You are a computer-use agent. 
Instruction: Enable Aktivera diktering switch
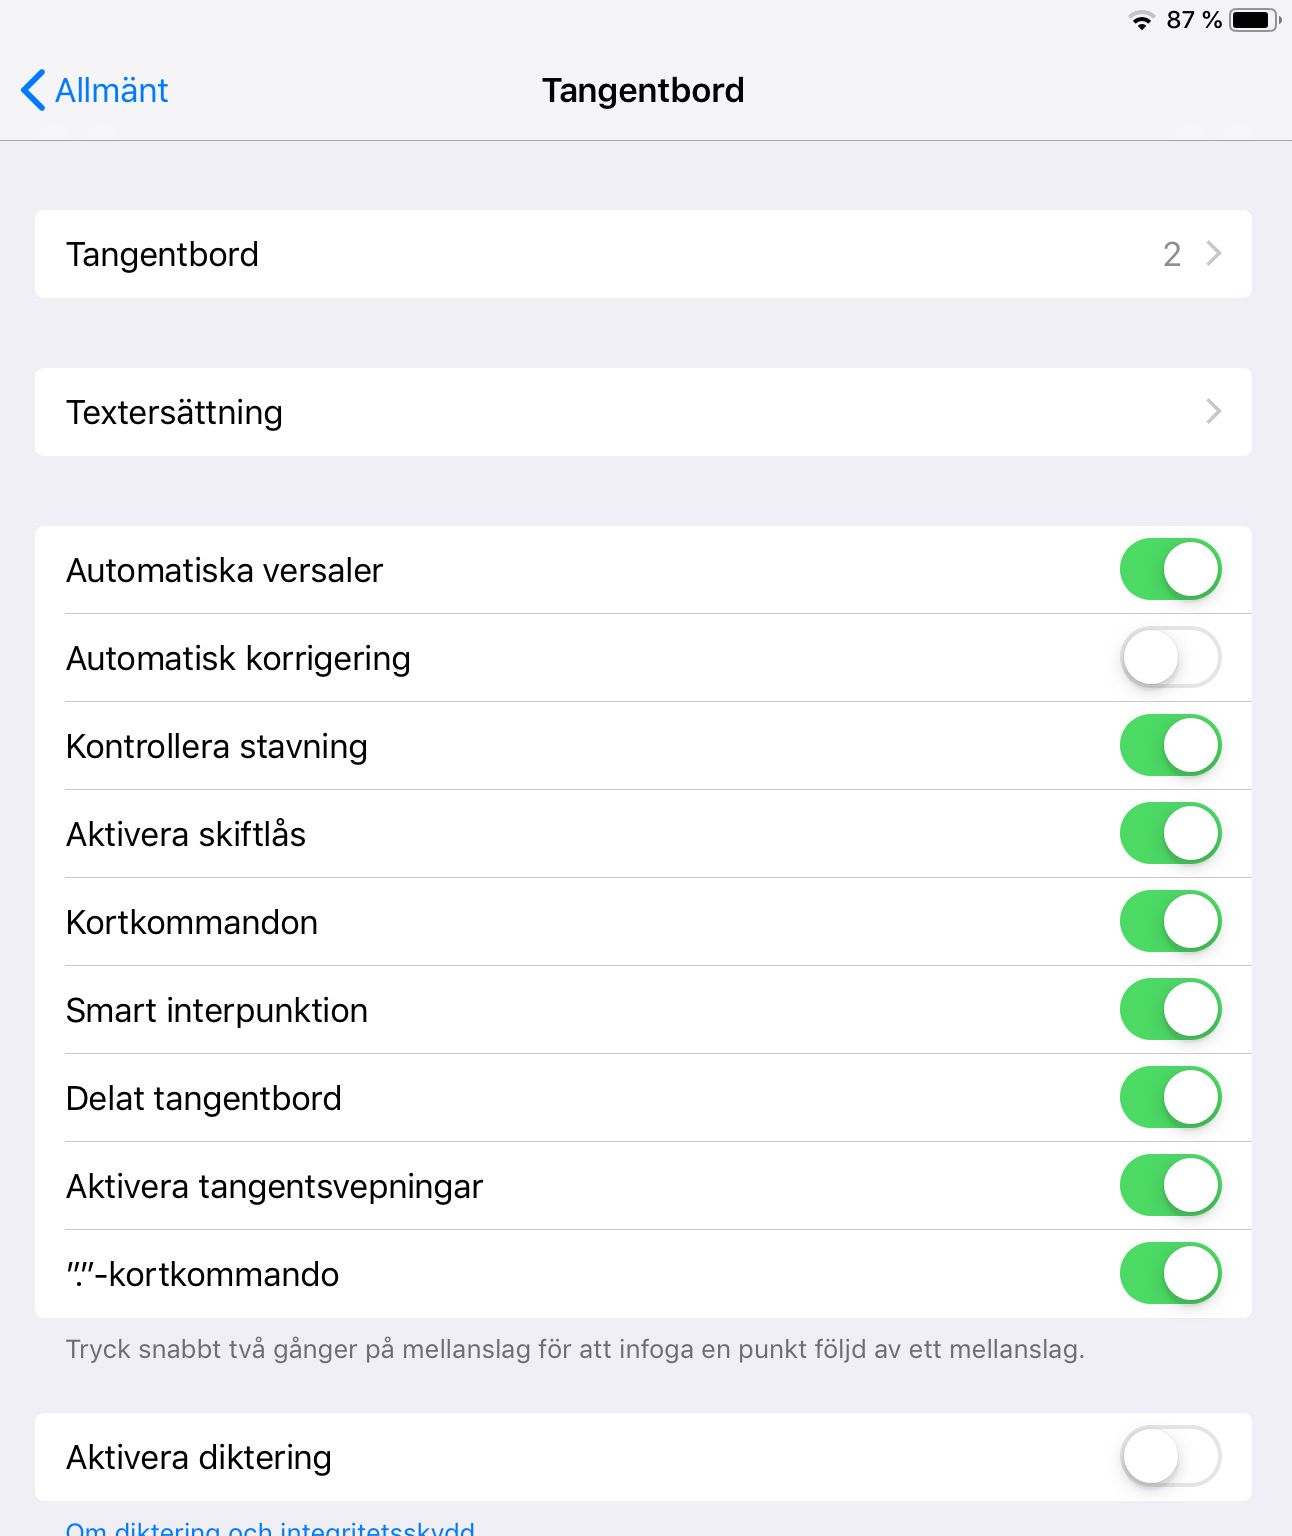[1170, 1457]
